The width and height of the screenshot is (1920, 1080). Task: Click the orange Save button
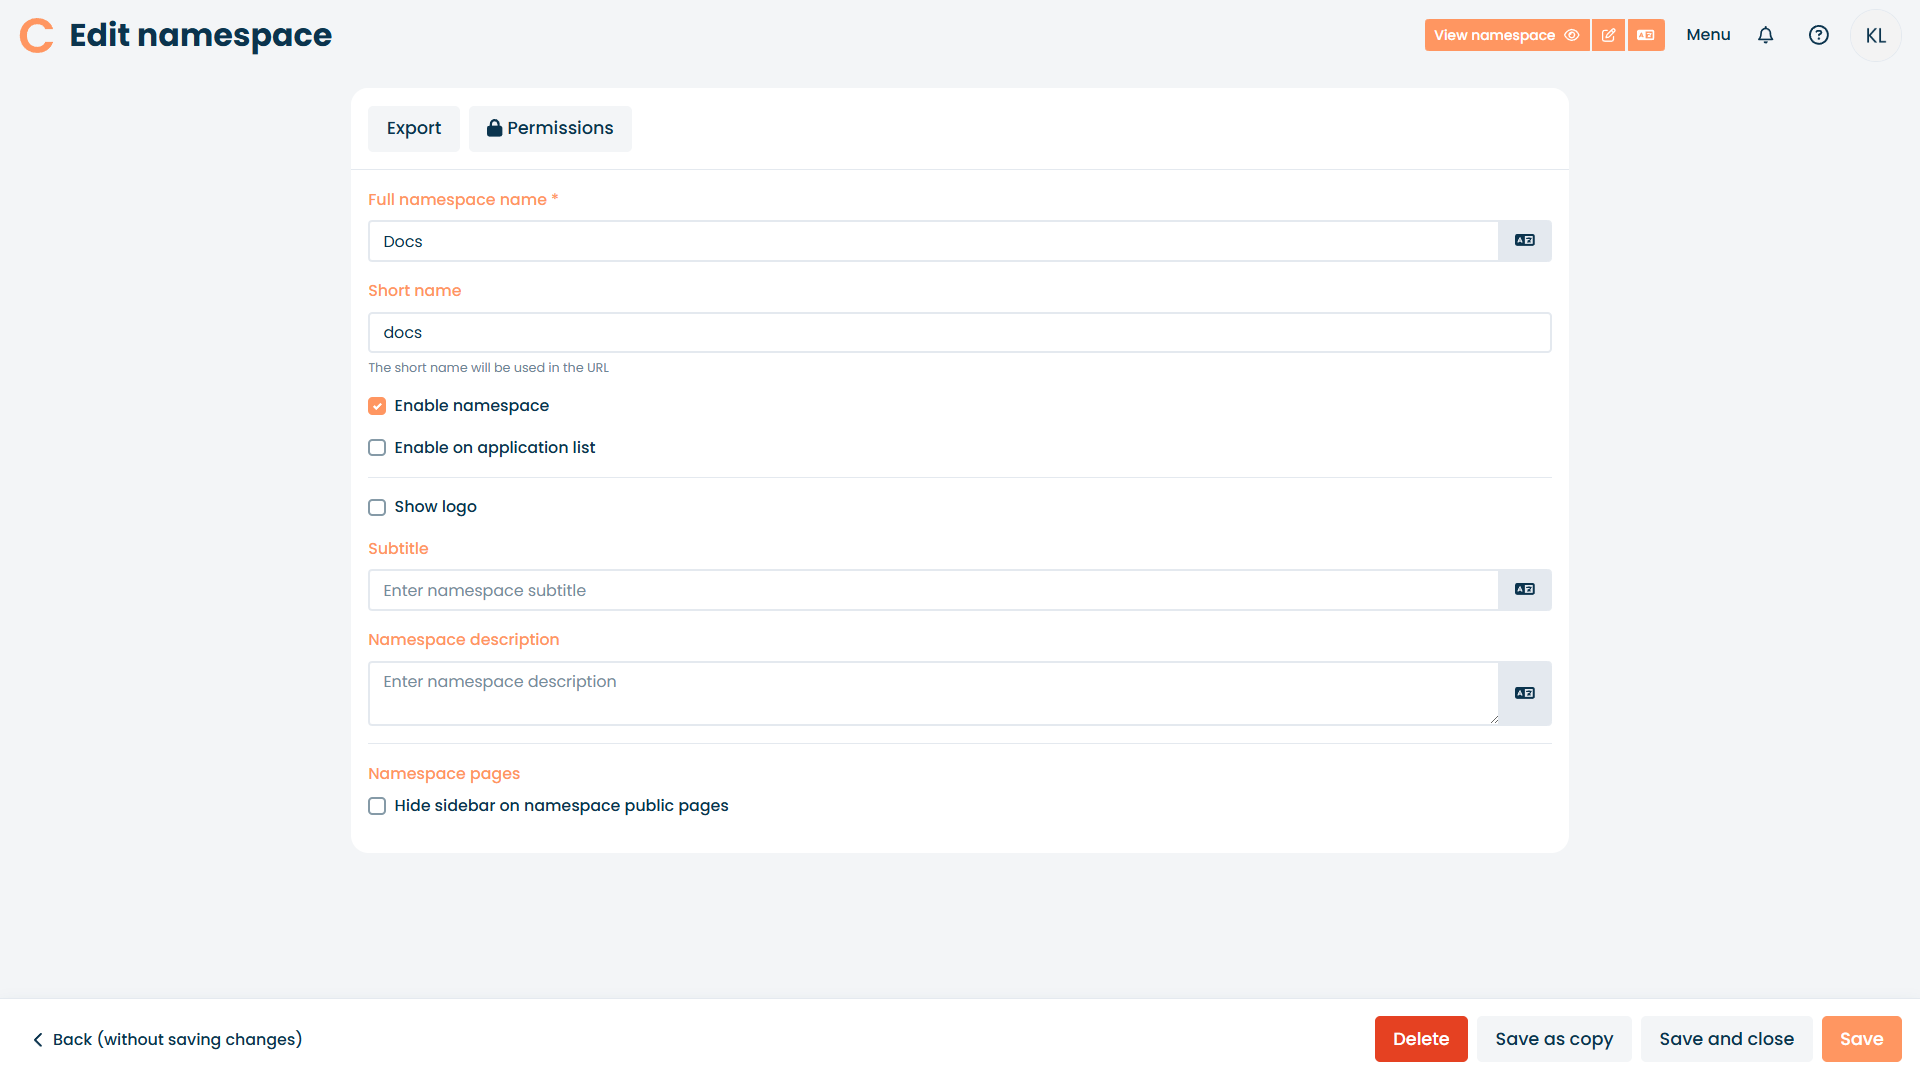click(1862, 1039)
